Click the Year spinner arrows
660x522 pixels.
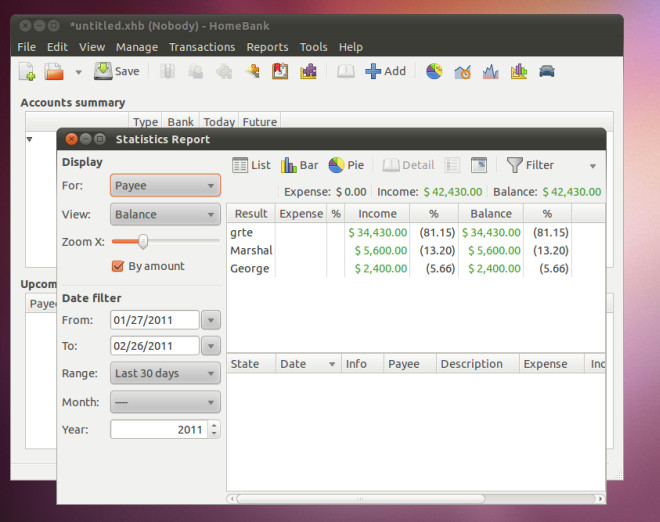(x=214, y=429)
